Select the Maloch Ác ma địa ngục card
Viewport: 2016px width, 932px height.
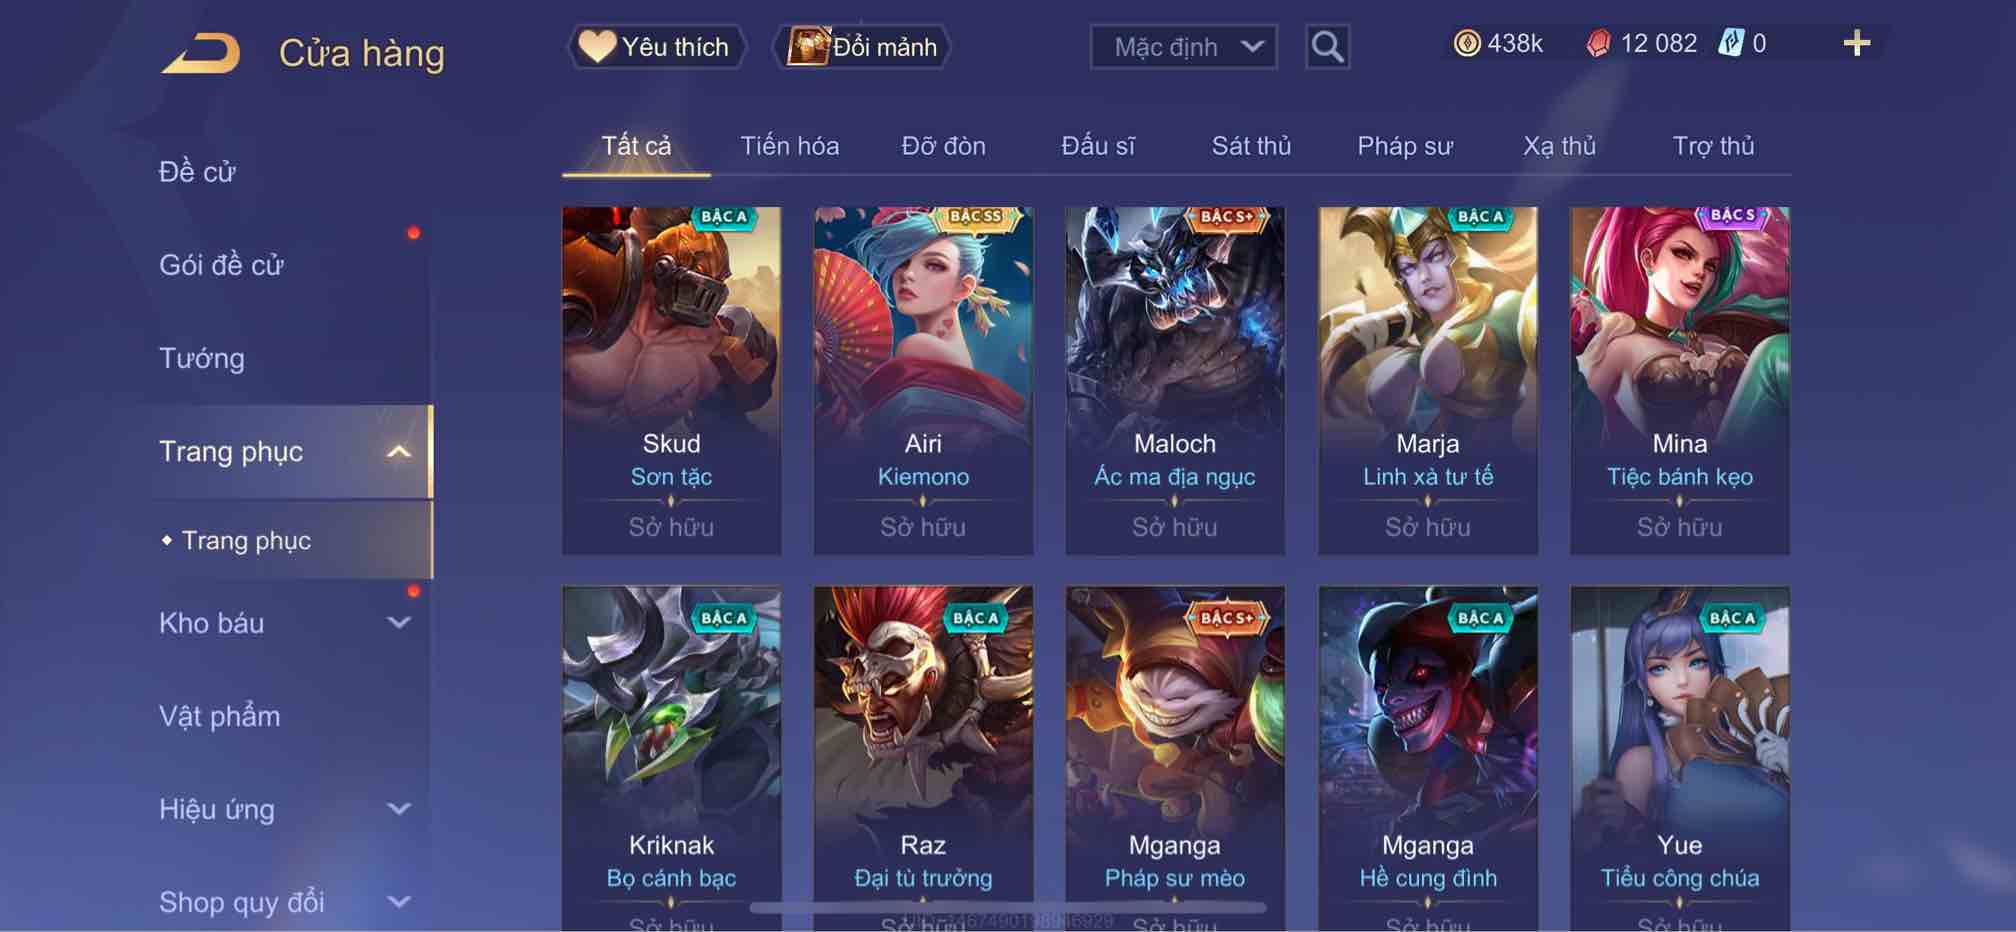click(1175, 380)
